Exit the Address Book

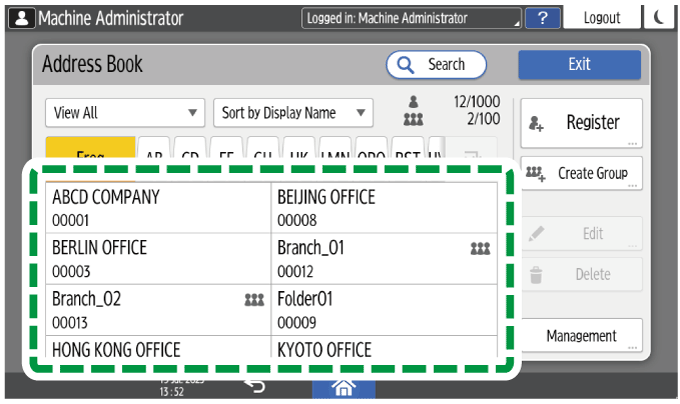579,64
